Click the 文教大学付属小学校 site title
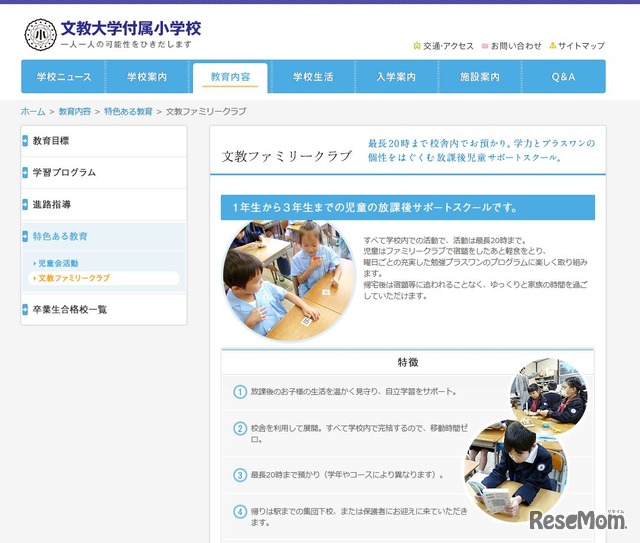640x543 pixels. point(131,29)
